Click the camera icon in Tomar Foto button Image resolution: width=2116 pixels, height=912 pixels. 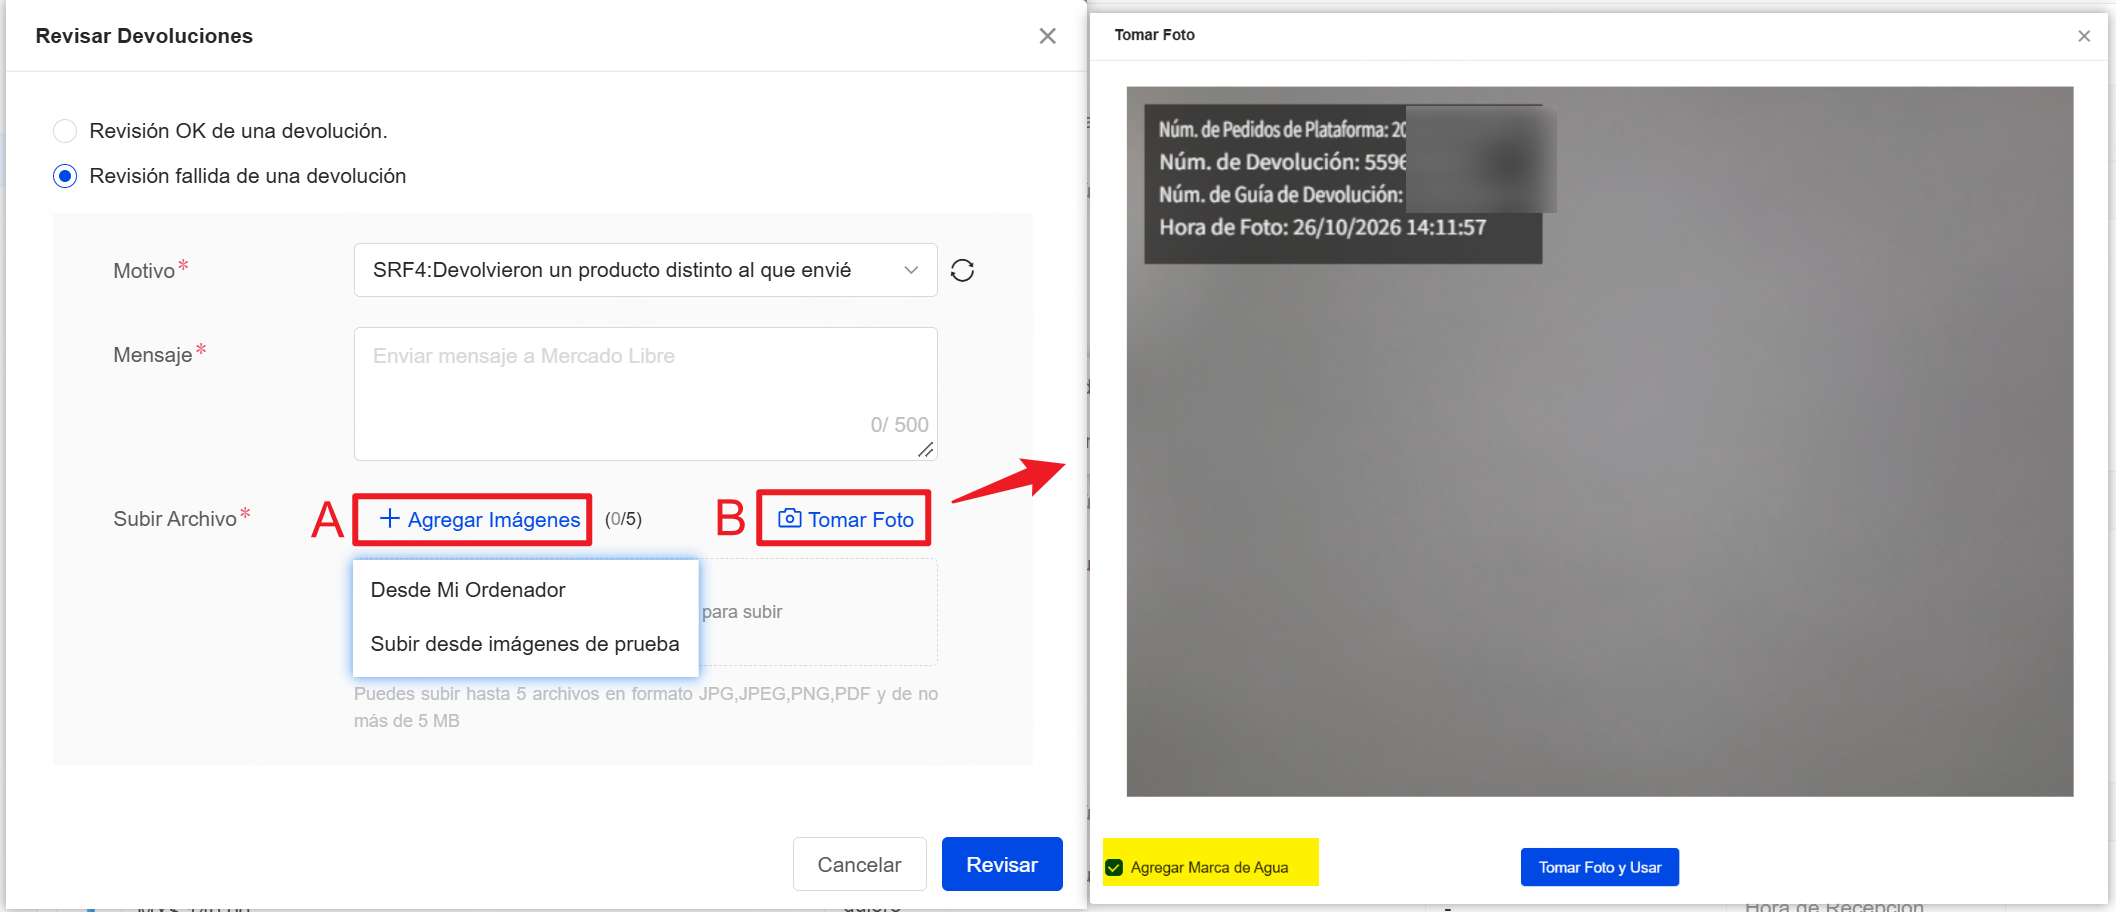(x=789, y=518)
